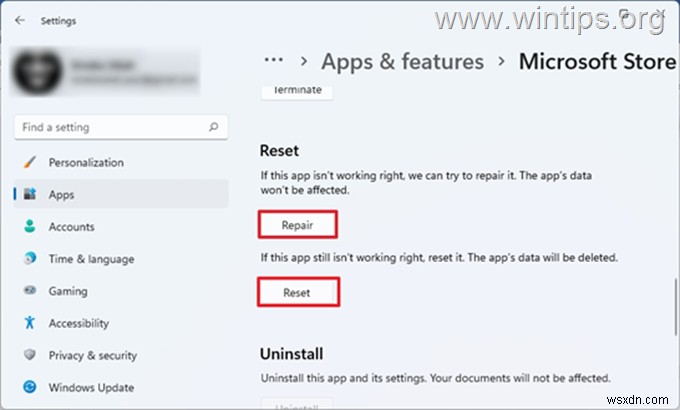Screen dimensions: 680x410
Task: Click text 'Your documents will not be affected'
Action: click(x=520, y=378)
